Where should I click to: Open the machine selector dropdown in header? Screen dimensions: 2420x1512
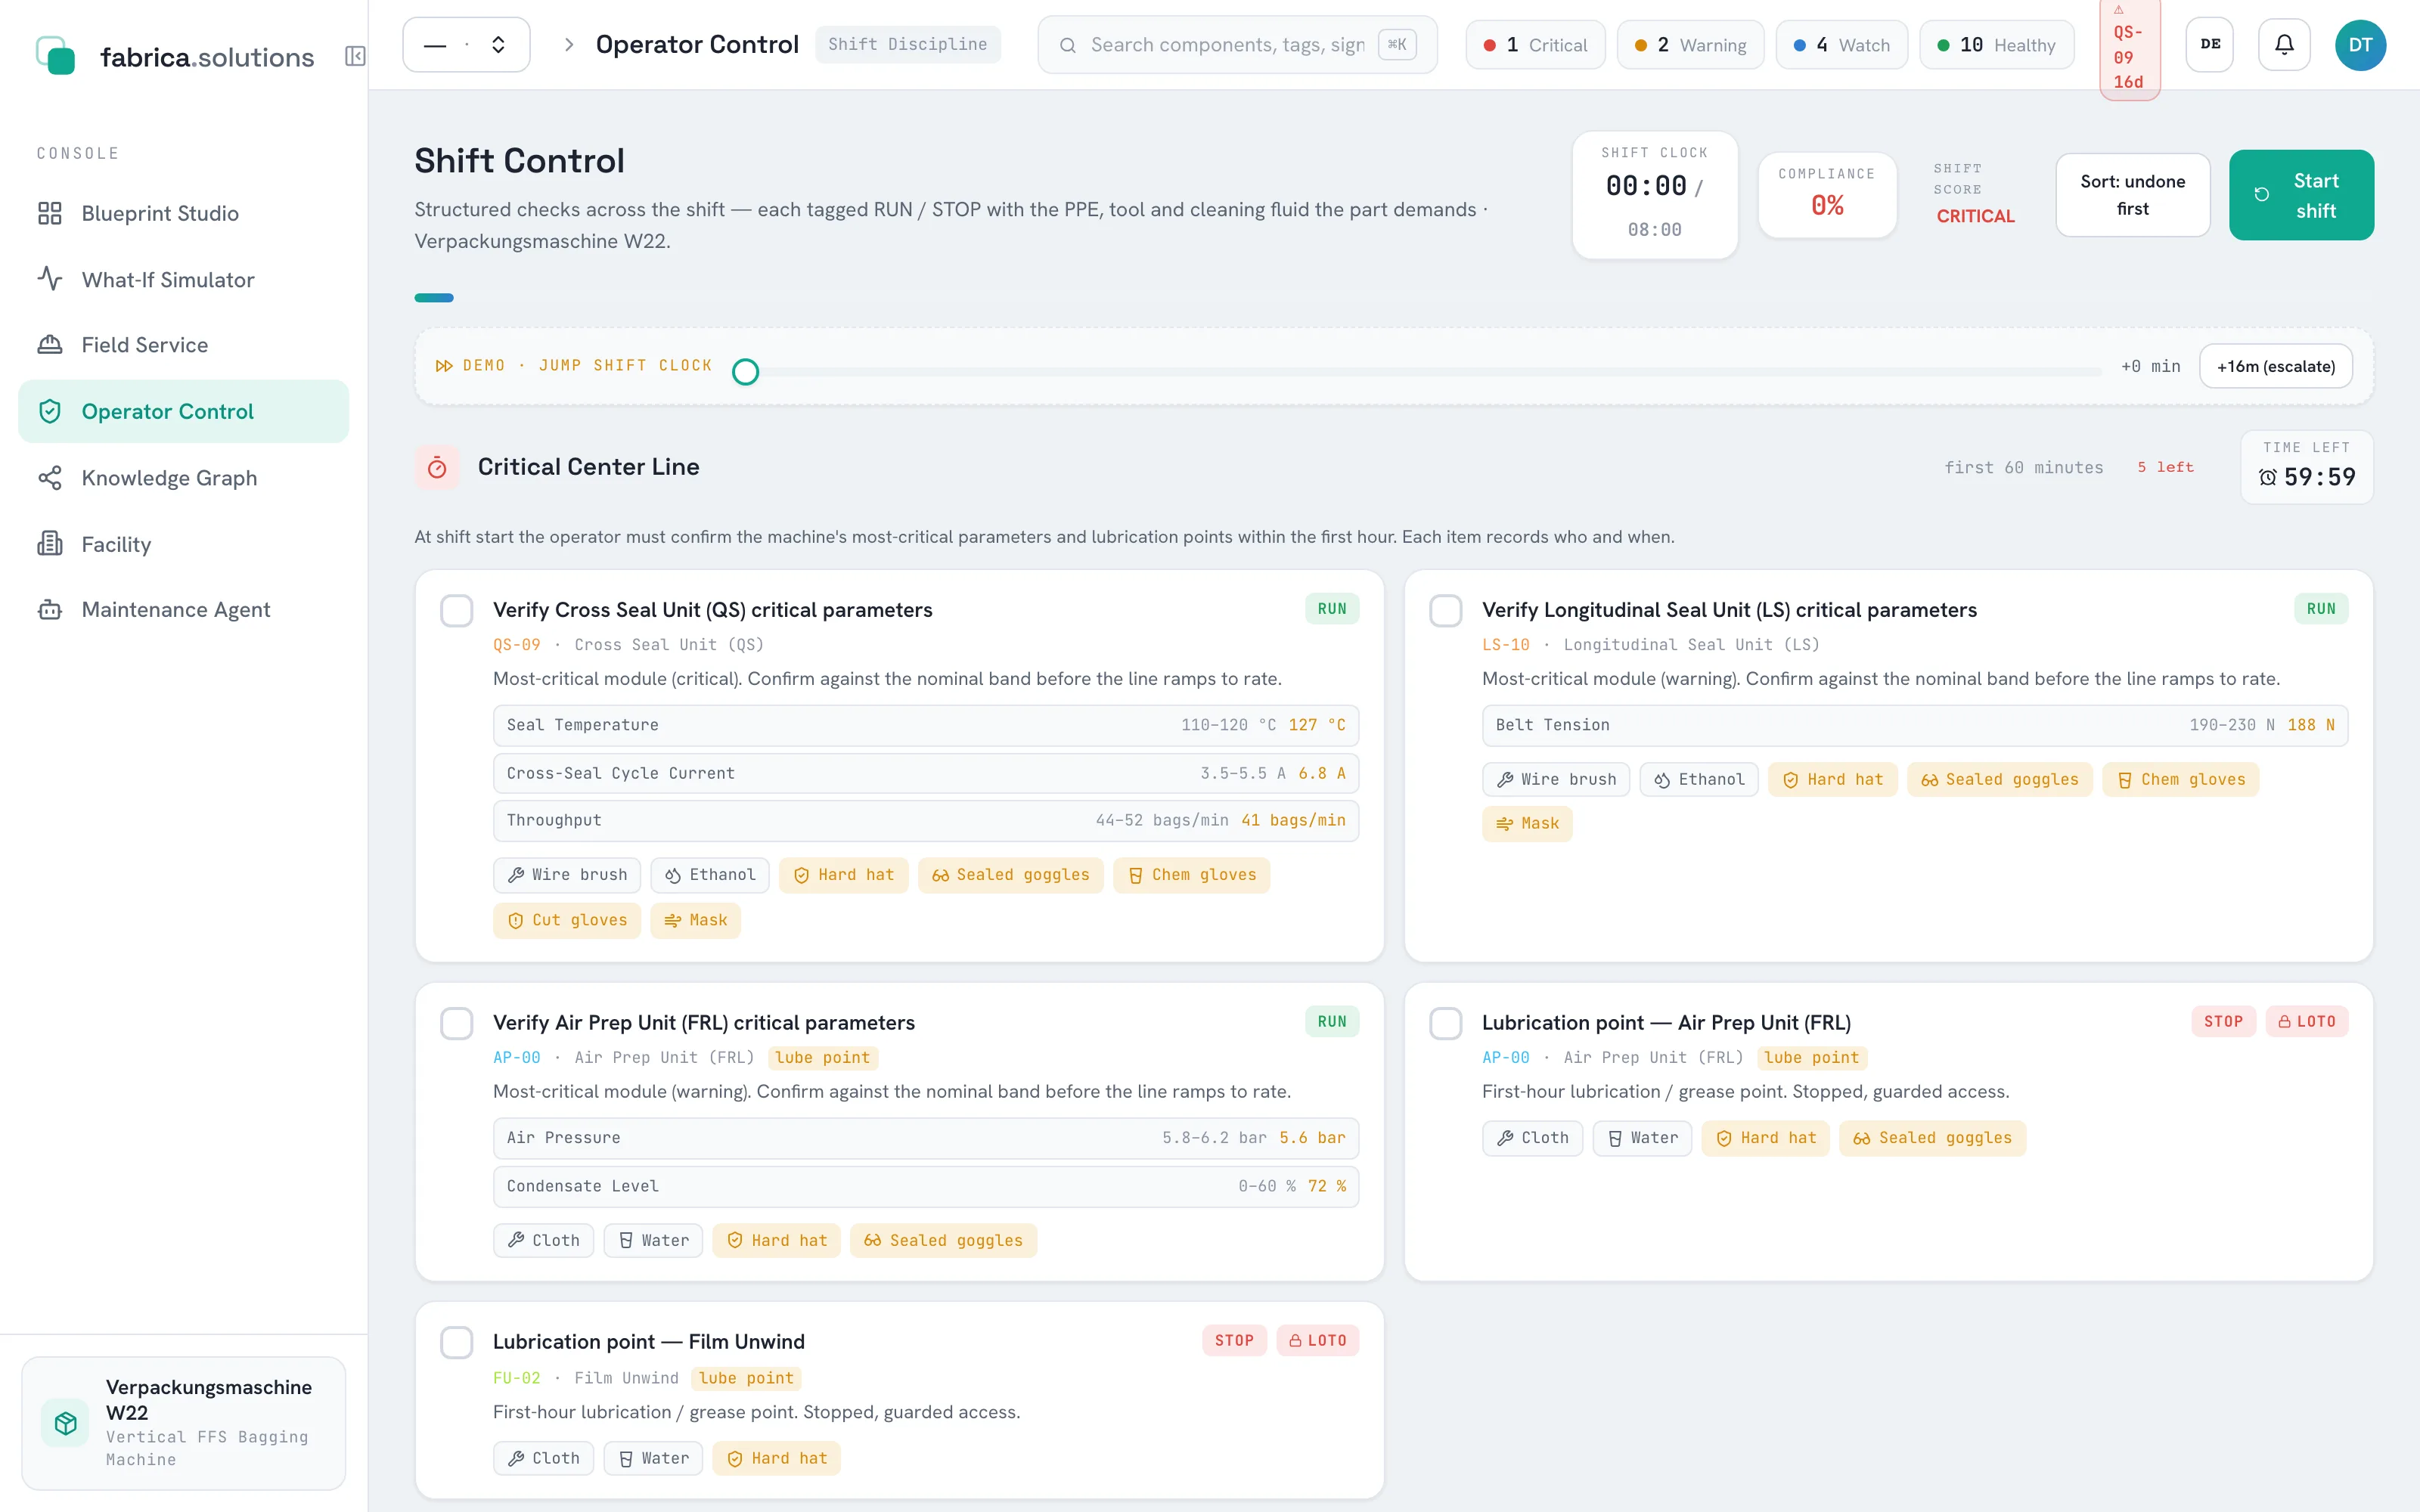point(466,45)
